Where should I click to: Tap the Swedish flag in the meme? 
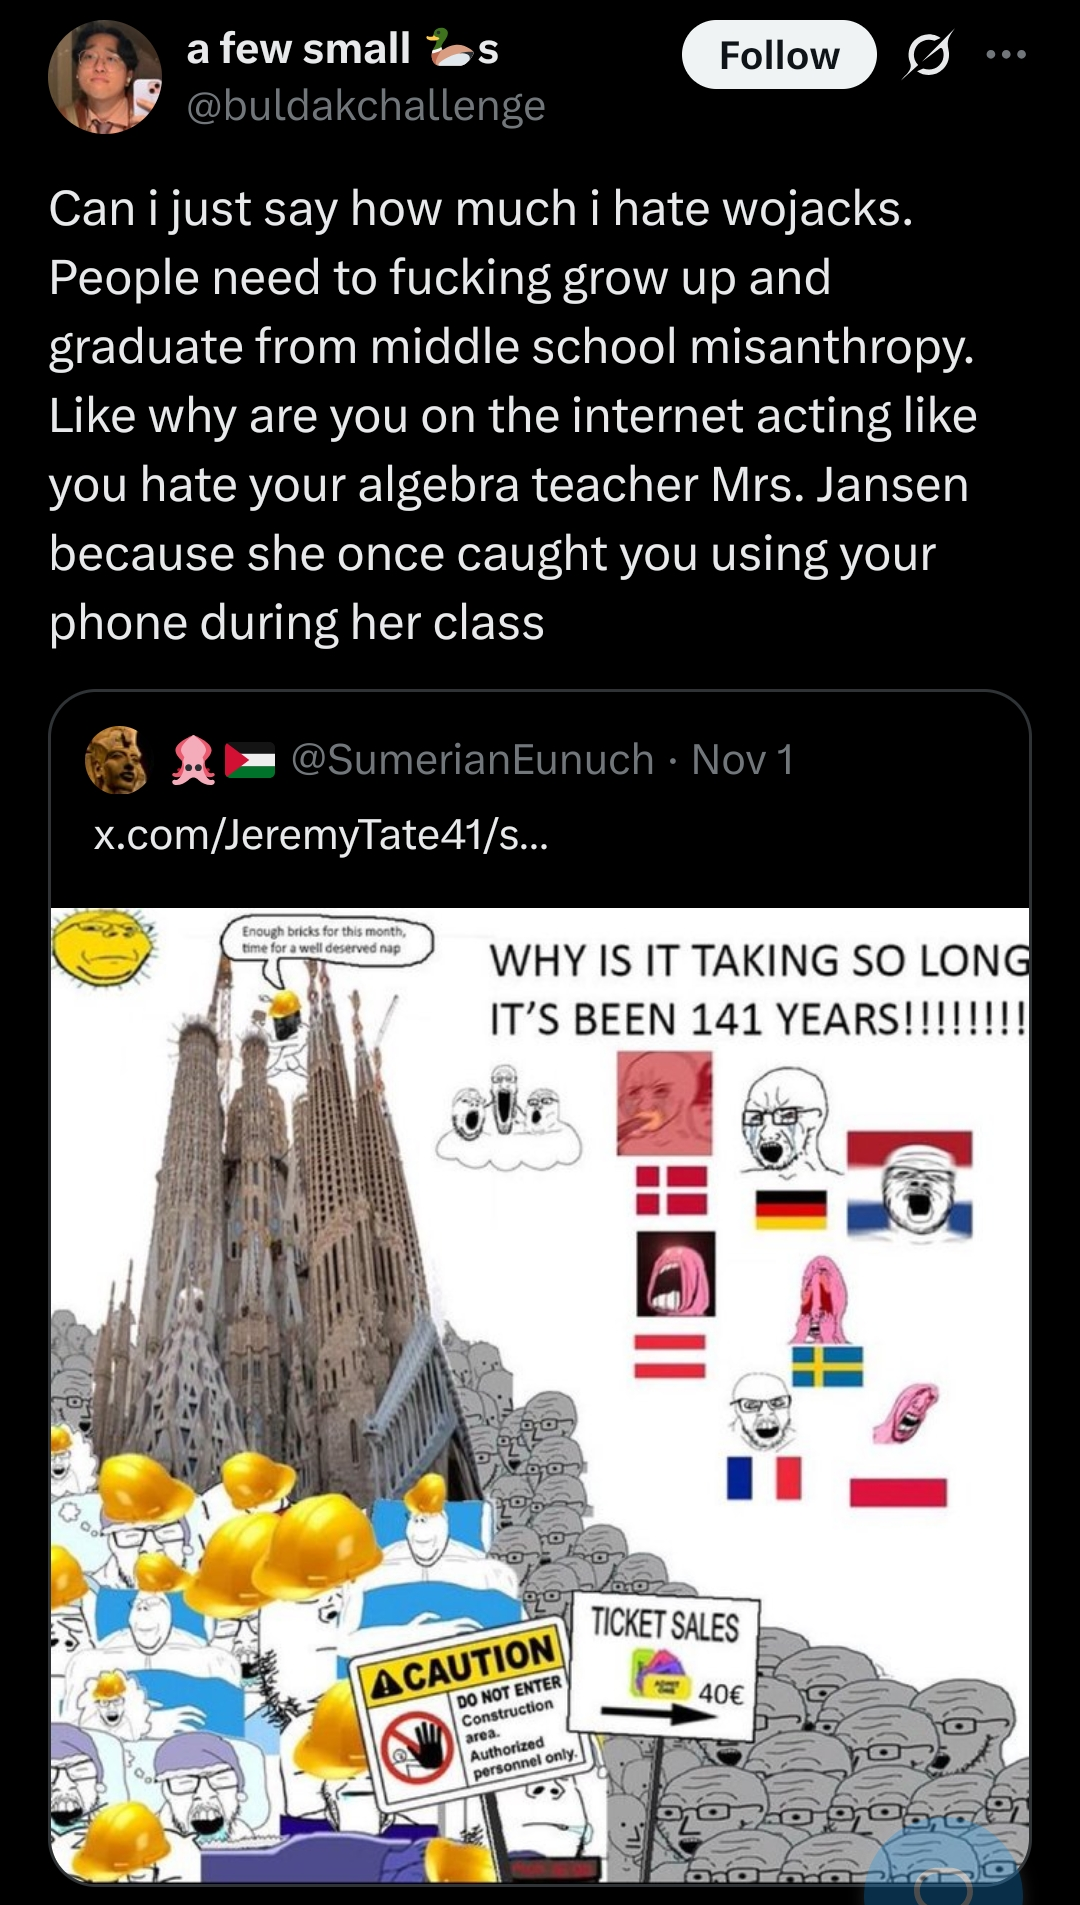827,1366
